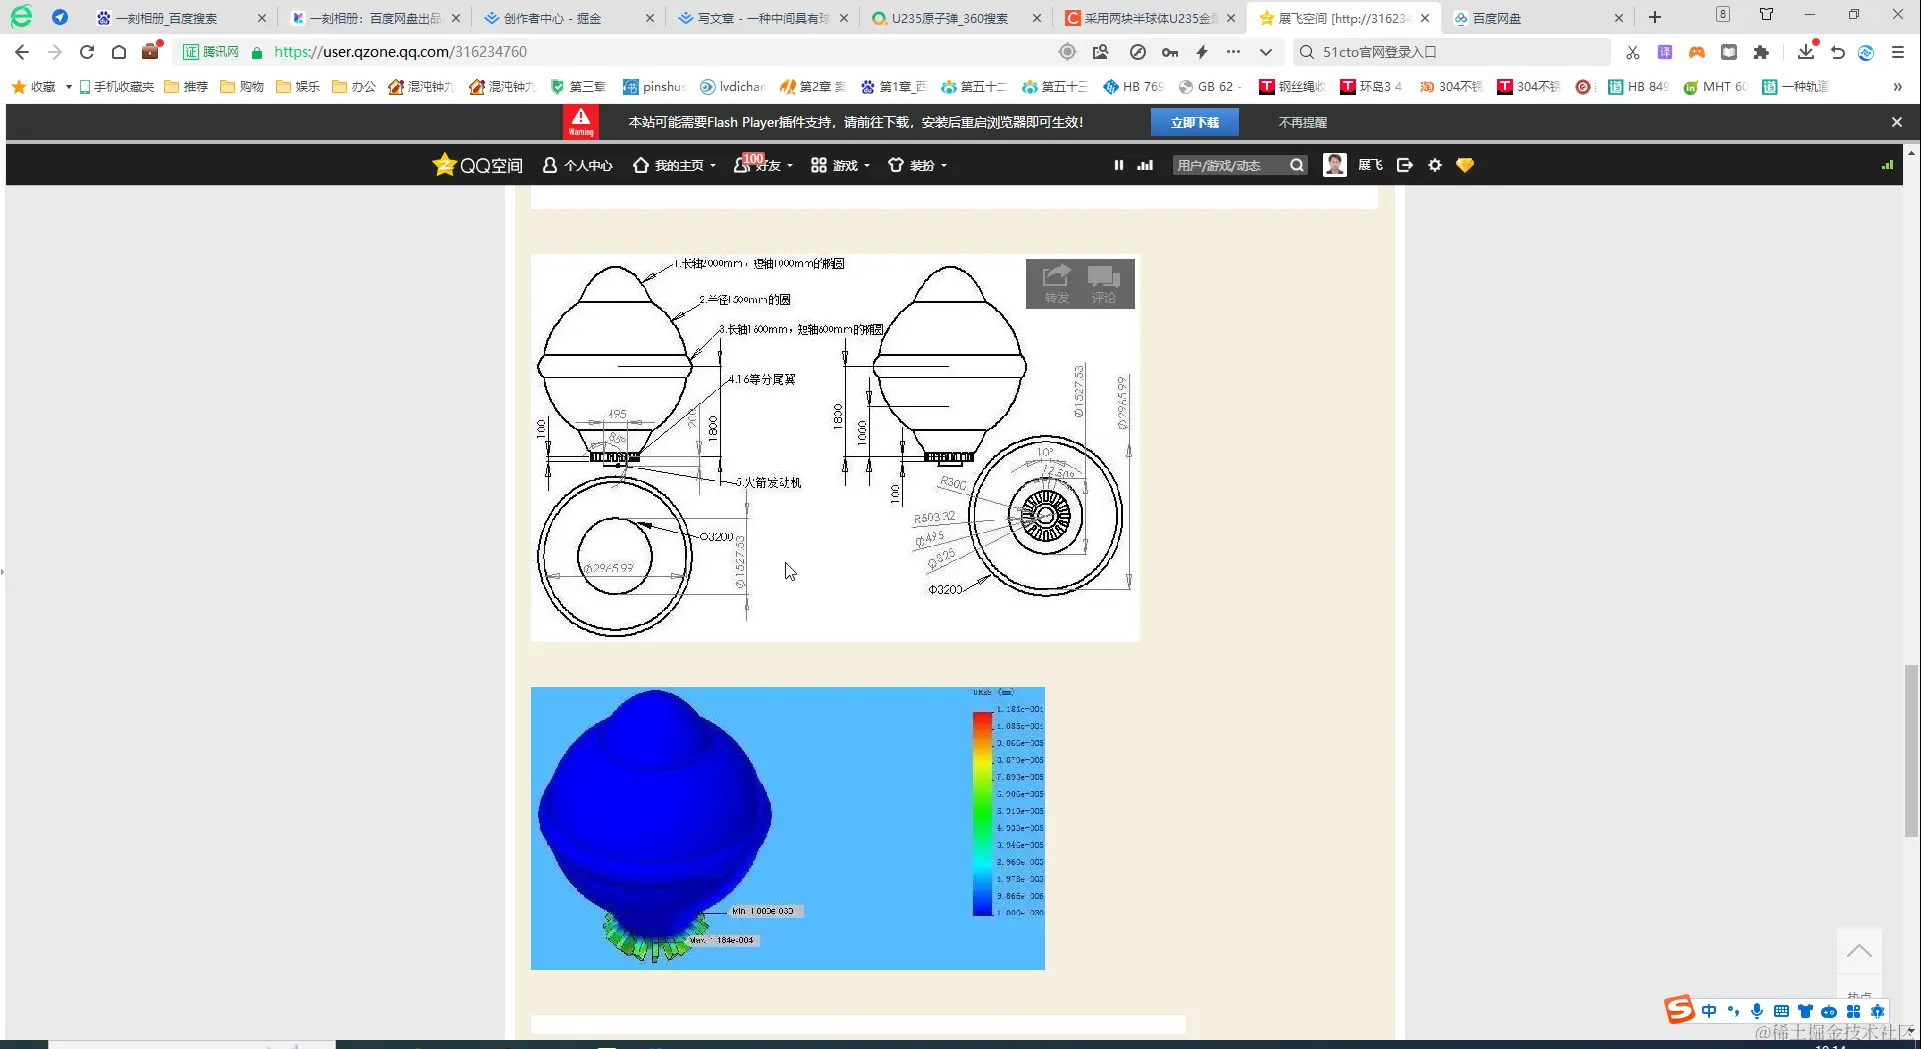
Task: Open 个人中心 in Qzone navigation
Action: [578, 165]
